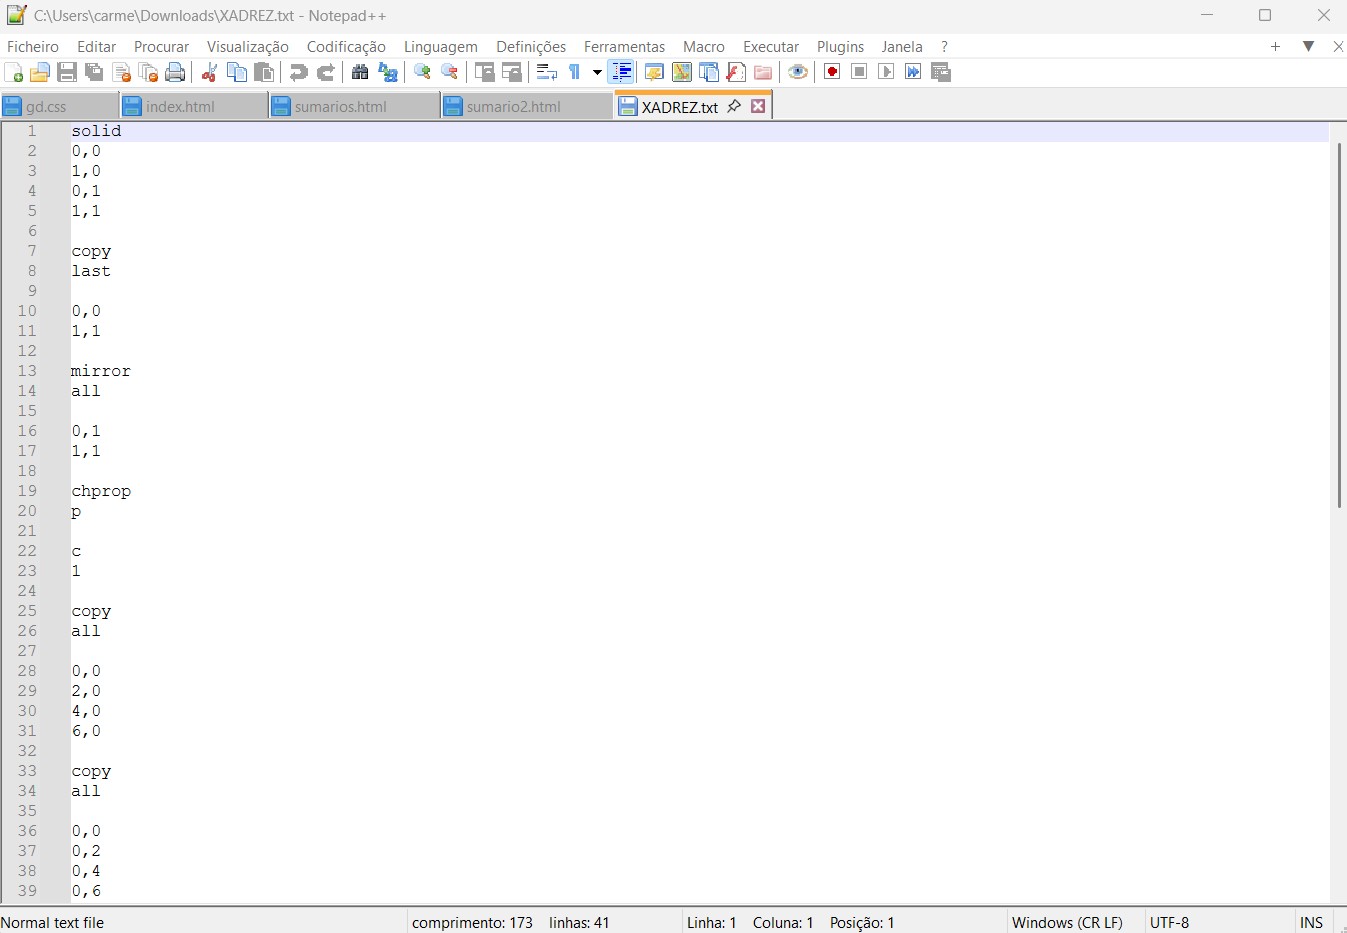This screenshot has height=933, width=1347.
Task: Toggle INS insert mode in status bar
Action: 1311,922
